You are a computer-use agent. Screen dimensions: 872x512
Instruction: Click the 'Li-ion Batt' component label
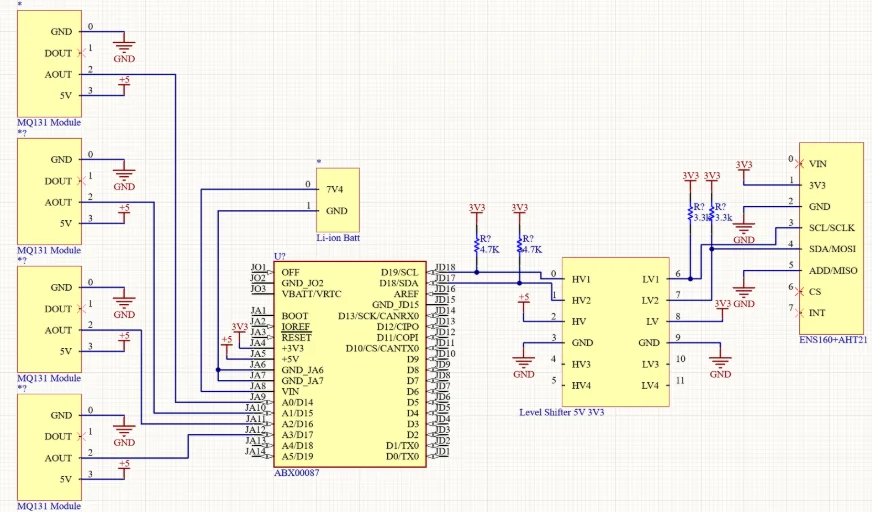338,238
